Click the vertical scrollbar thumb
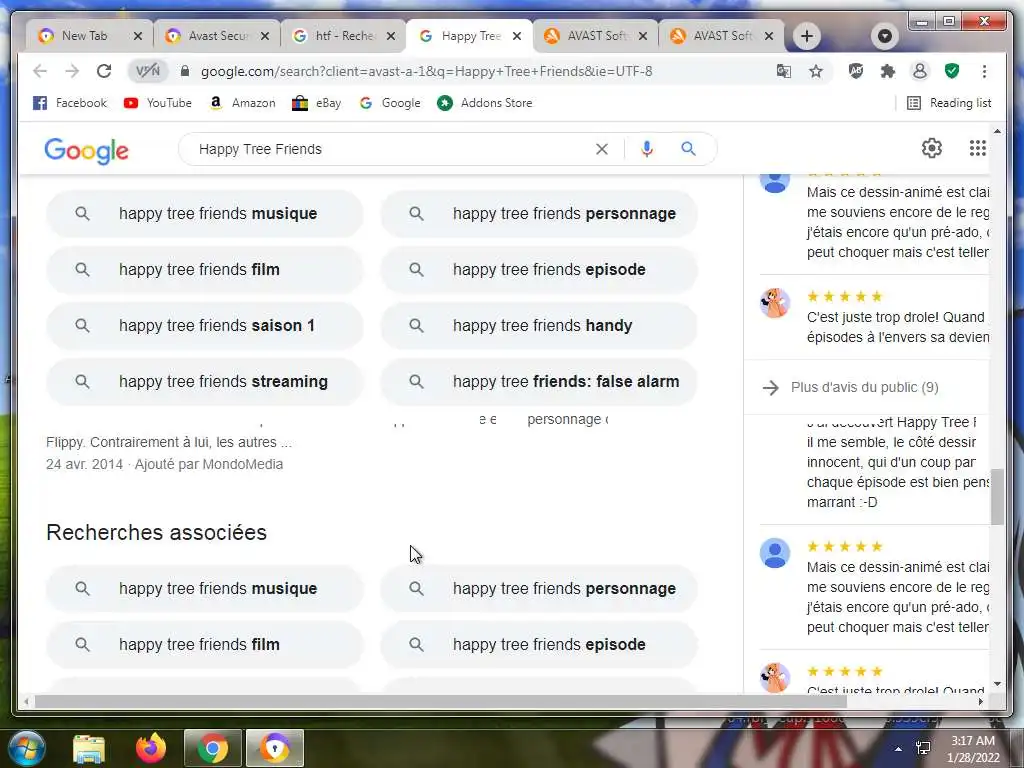 tap(997, 496)
